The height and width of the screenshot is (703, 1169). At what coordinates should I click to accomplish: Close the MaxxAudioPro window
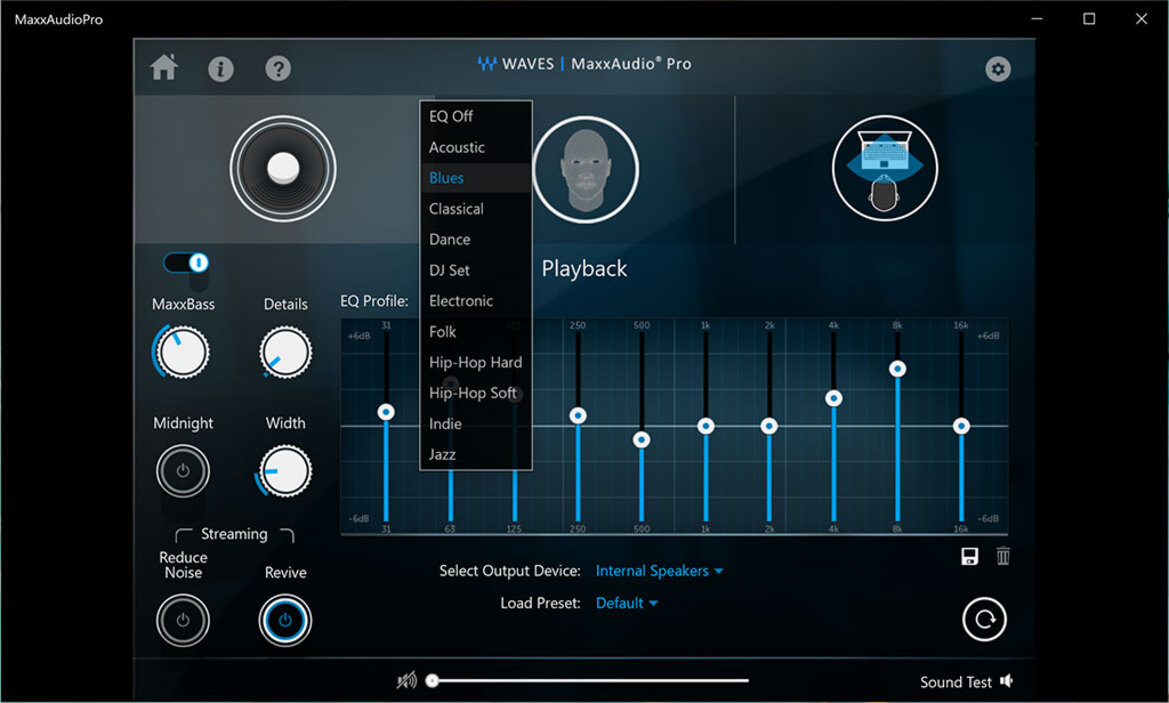point(1141,19)
